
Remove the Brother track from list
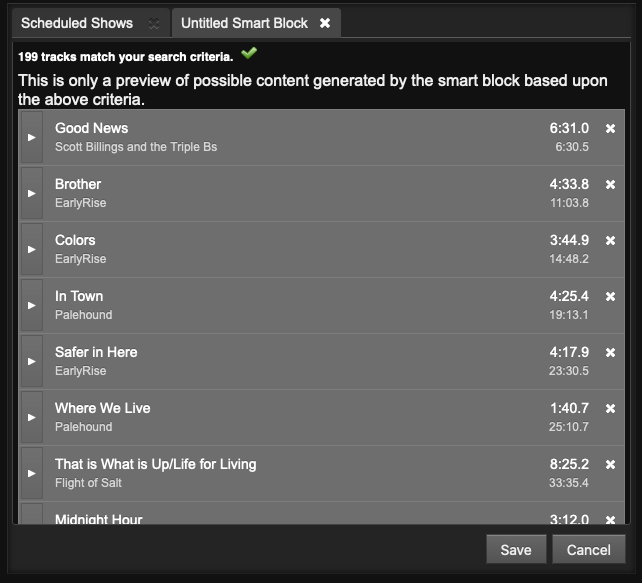[610, 185]
